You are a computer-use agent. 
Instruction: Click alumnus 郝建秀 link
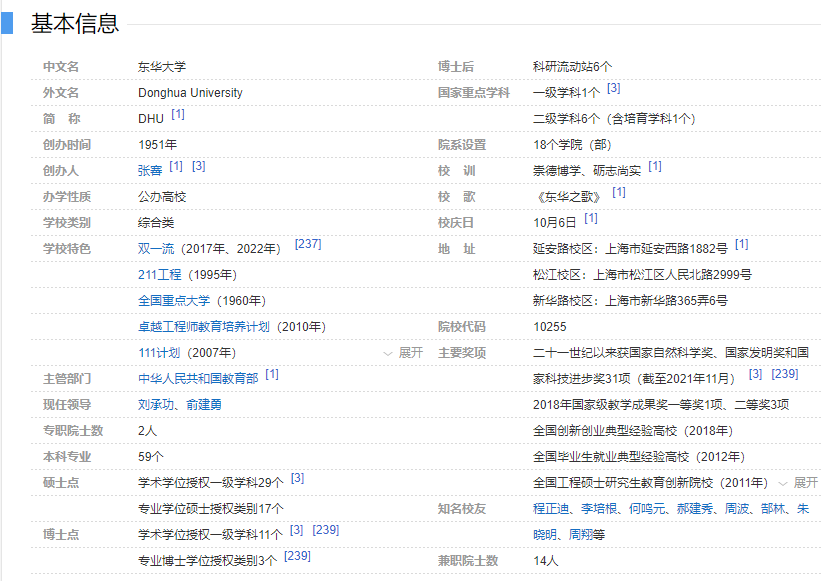coord(694,509)
